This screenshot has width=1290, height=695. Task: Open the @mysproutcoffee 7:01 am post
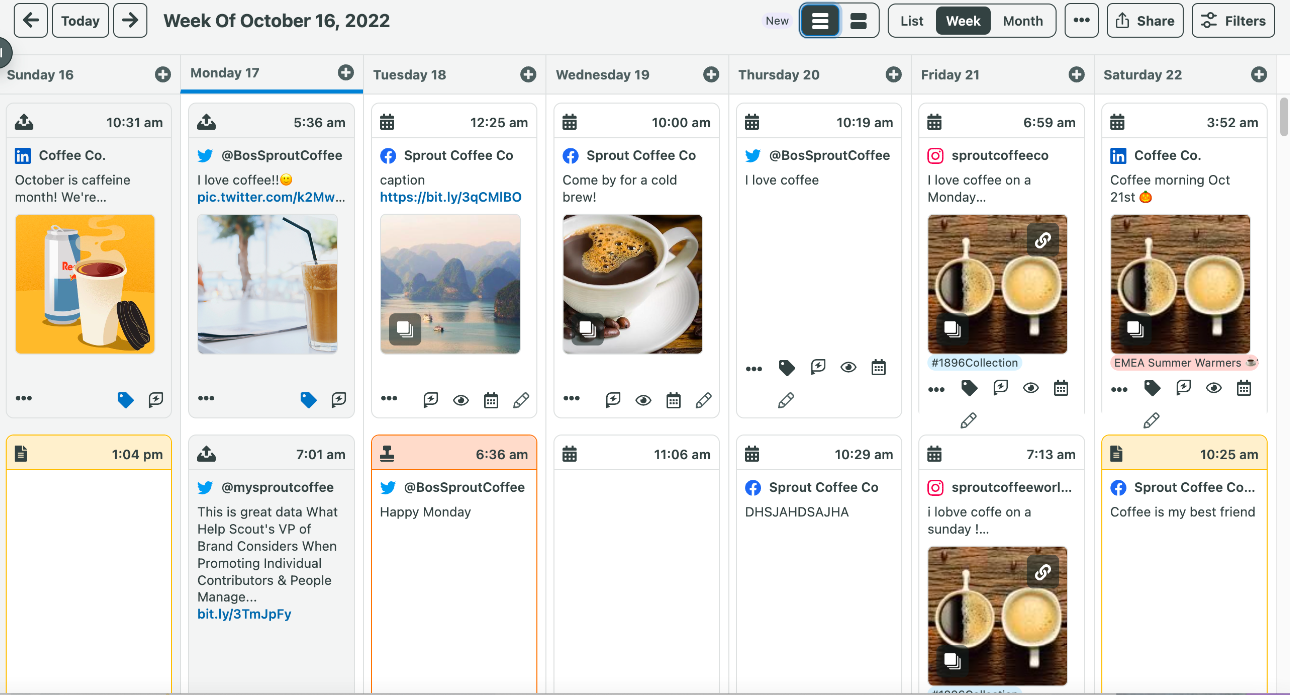[271, 565]
